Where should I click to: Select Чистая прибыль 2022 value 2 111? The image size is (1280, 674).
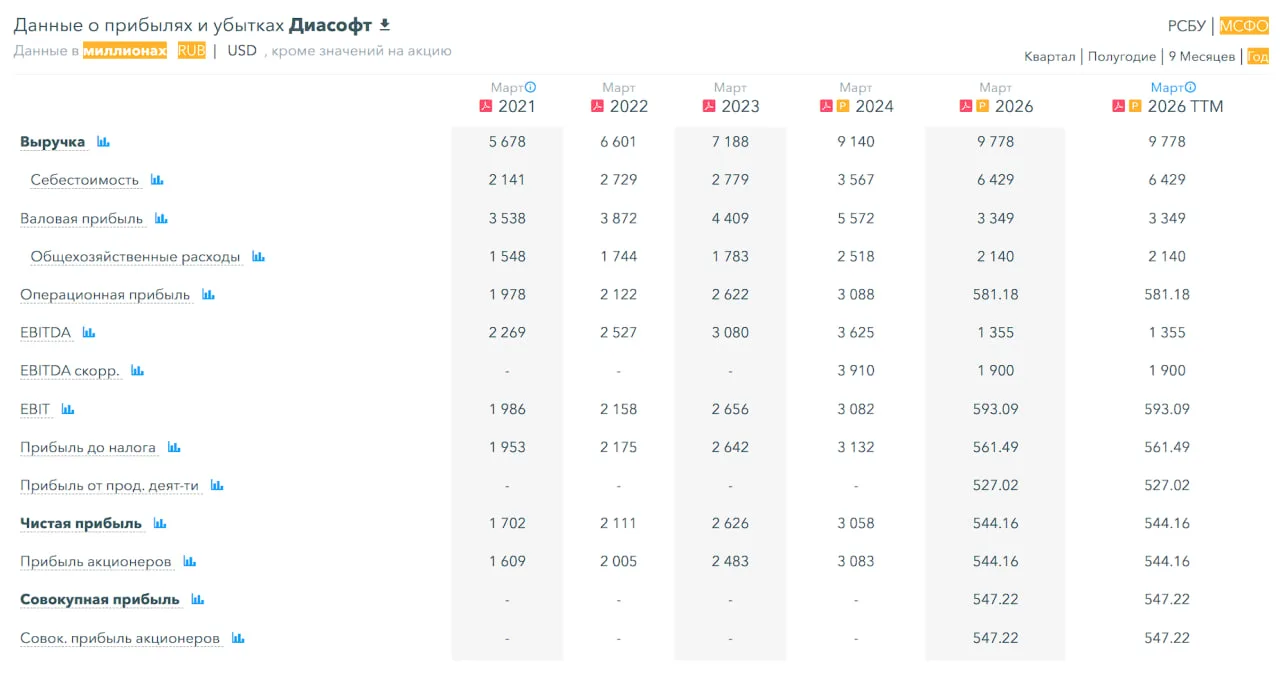pos(619,523)
